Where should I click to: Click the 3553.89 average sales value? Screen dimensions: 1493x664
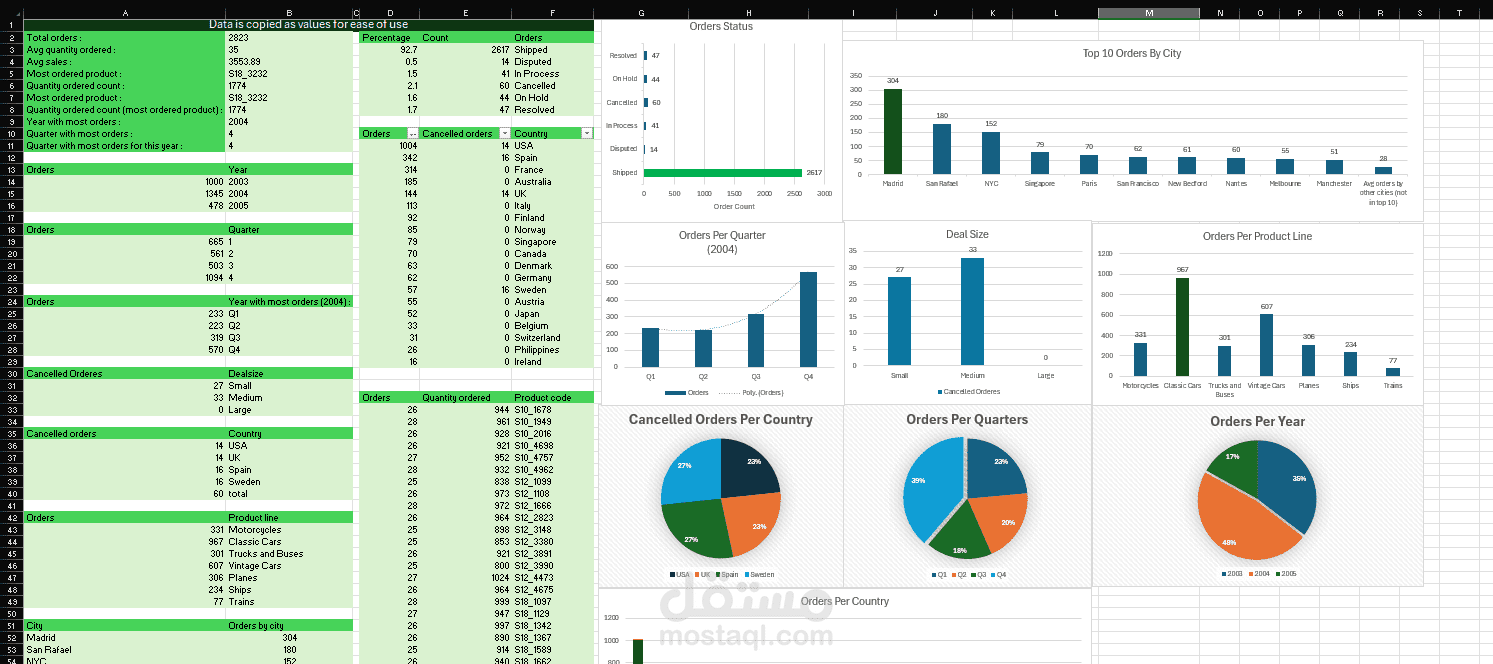(289, 62)
